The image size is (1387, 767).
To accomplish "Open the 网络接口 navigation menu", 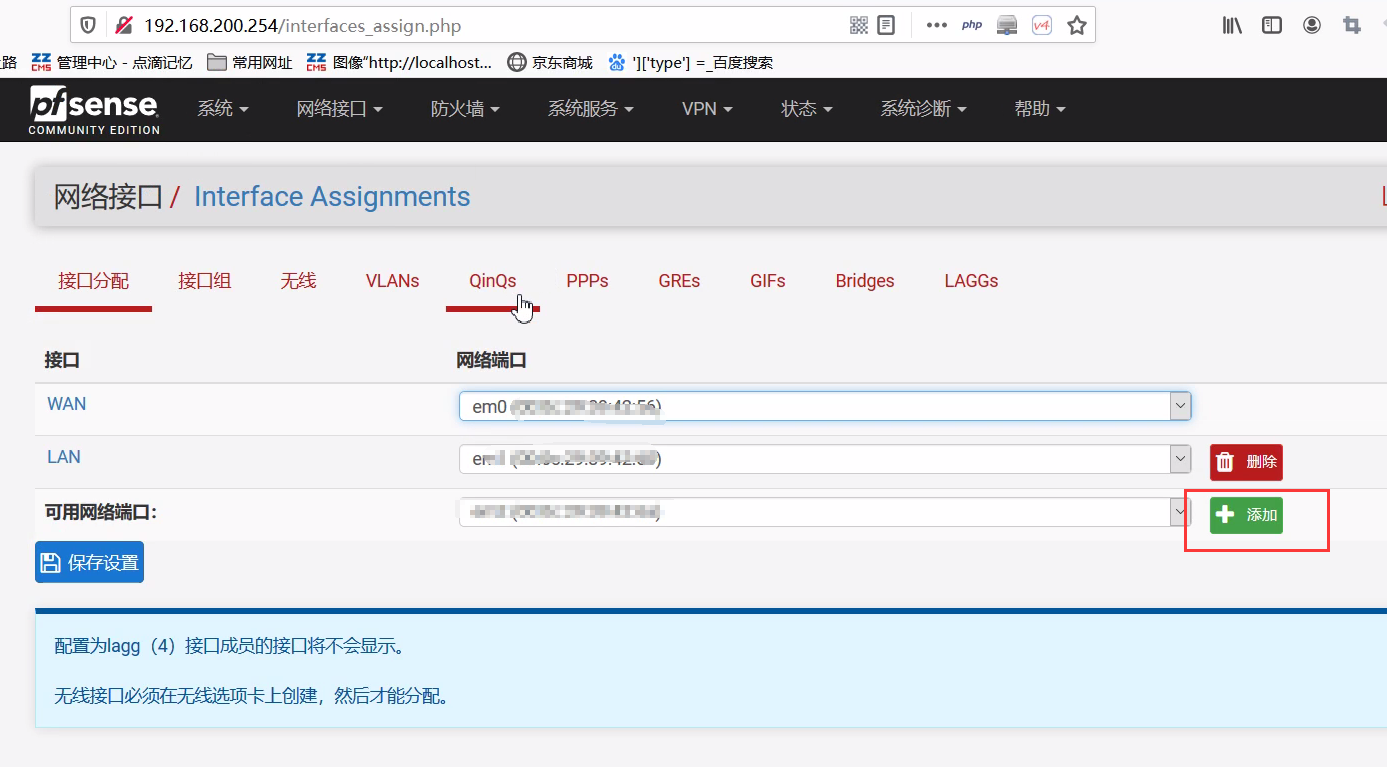I will pyautogui.click(x=340, y=109).
